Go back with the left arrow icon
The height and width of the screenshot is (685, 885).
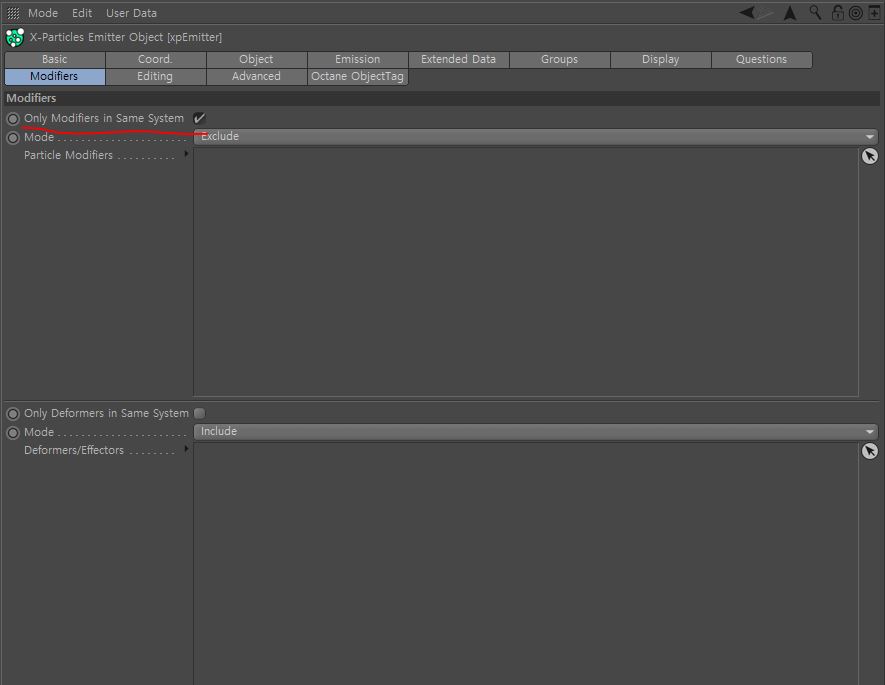(x=747, y=12)
